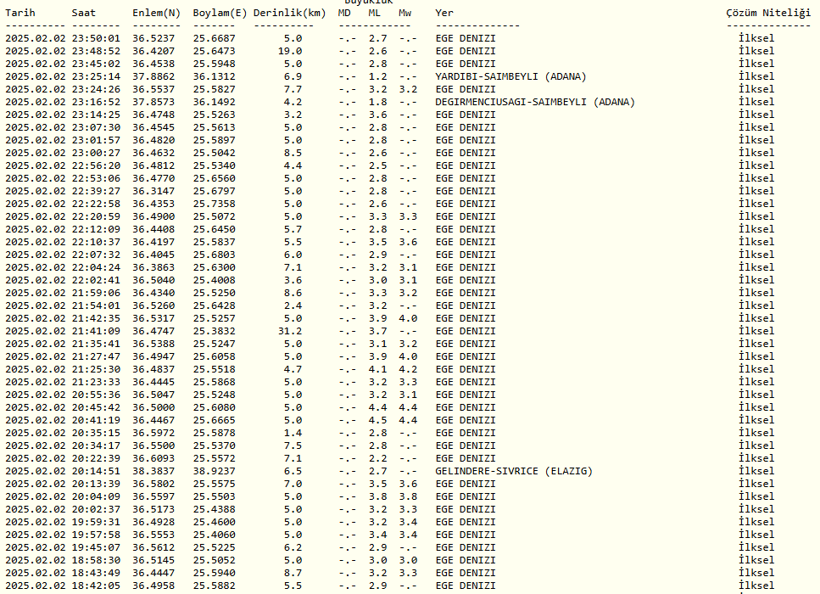
Task: Click the Çözüm Niteliği column header
Action: (768, 12)
